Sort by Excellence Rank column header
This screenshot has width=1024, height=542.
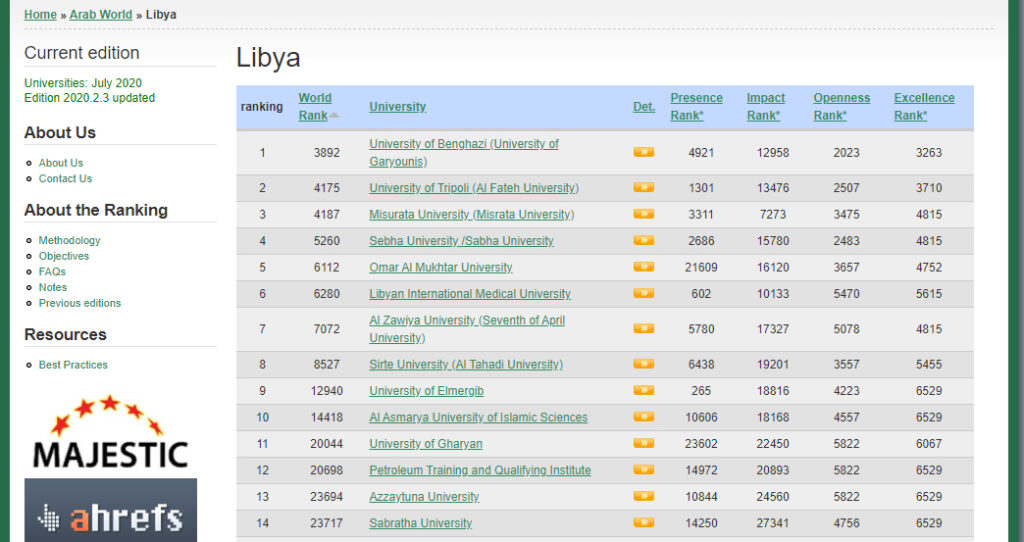(x=923, y=106)
